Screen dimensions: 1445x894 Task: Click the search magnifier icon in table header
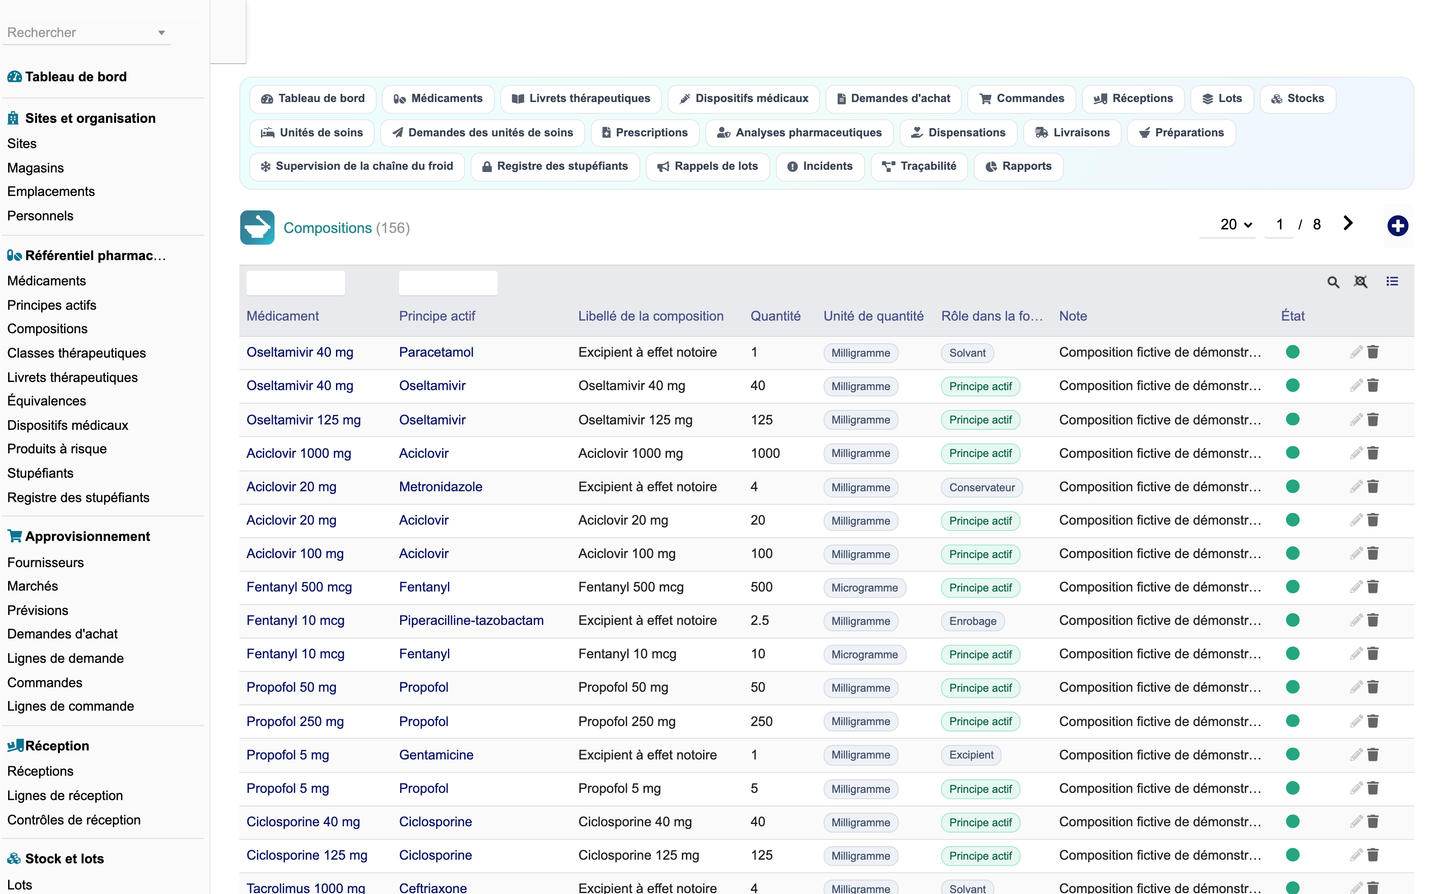(x=1333, y=282)
